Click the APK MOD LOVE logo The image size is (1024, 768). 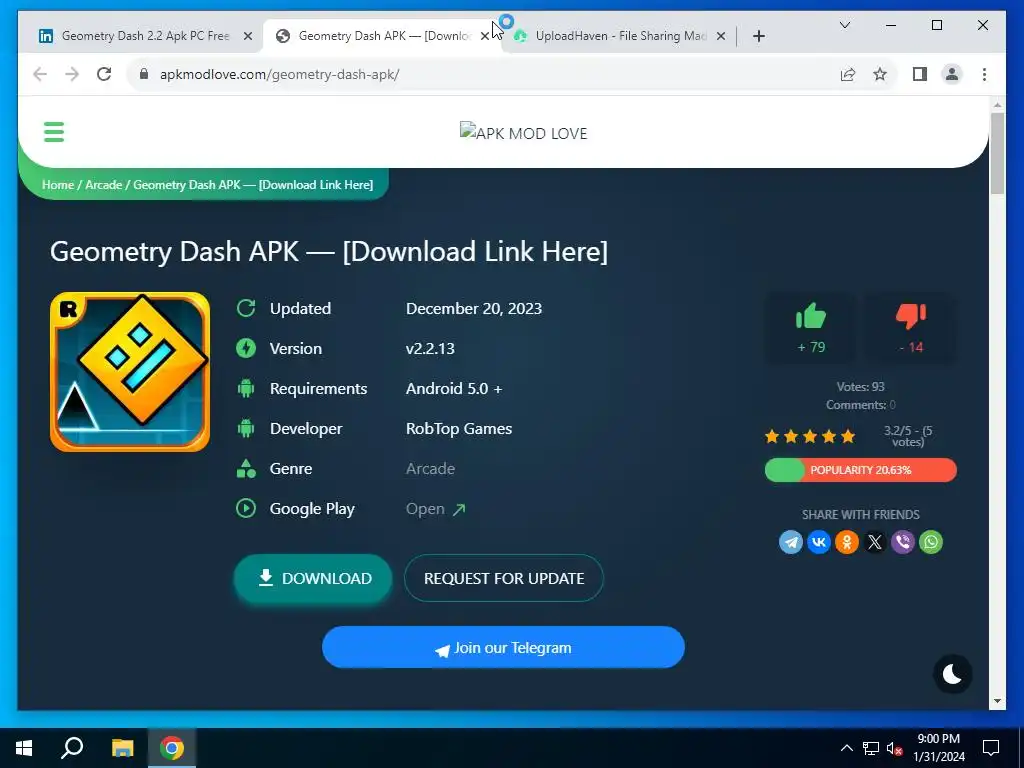523,133
